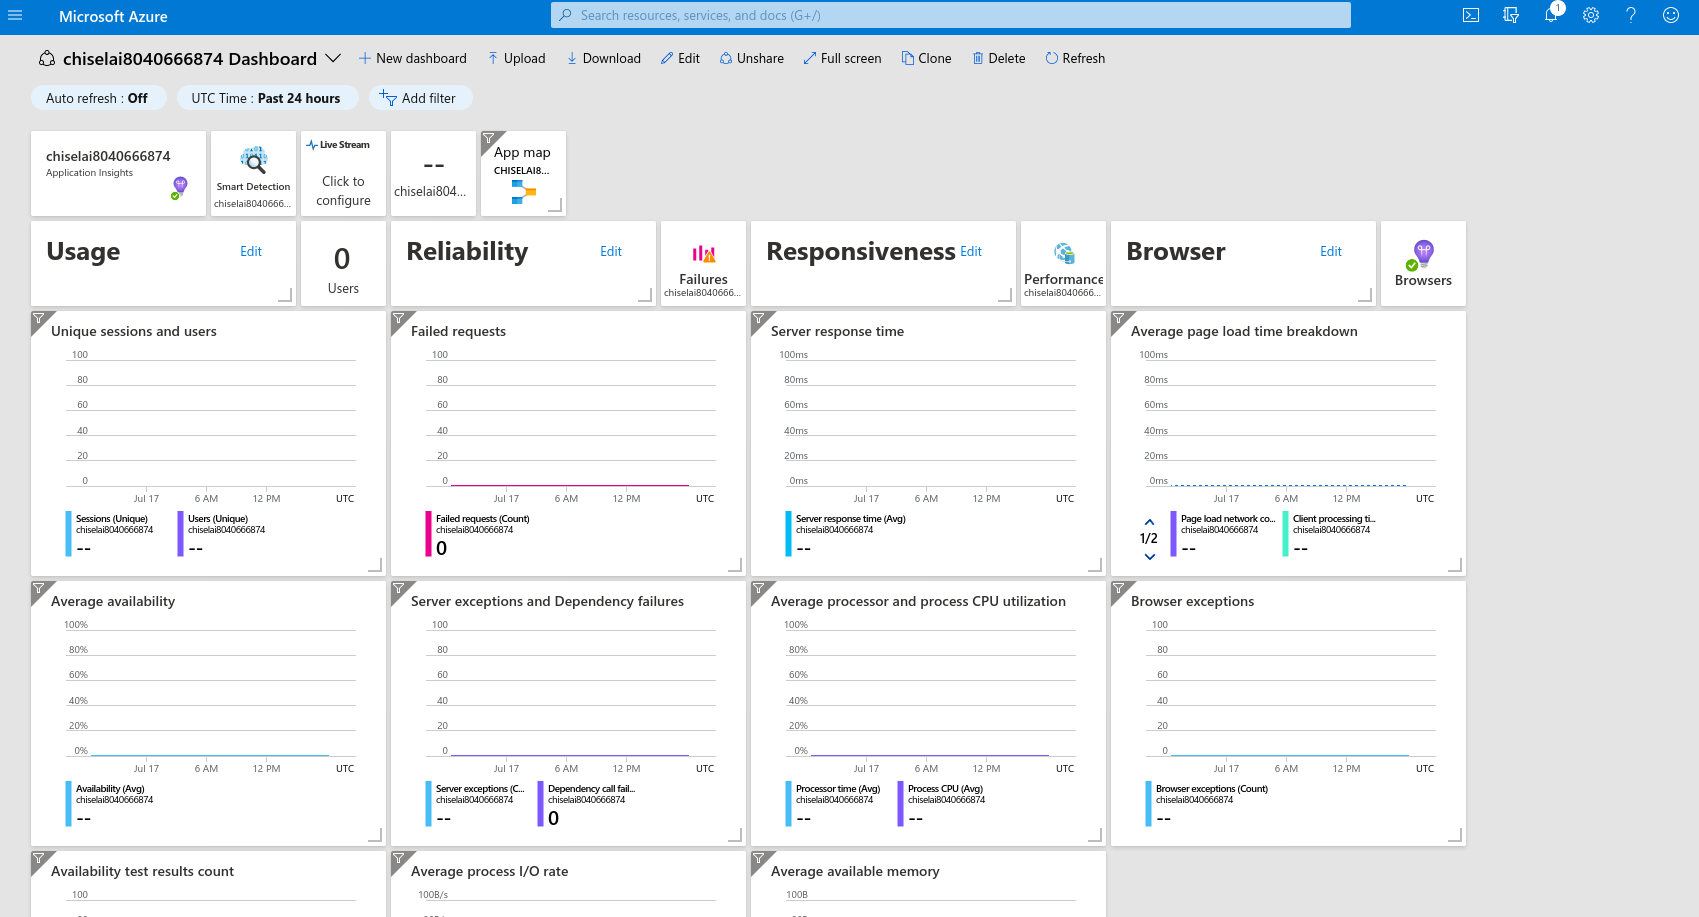
Task: Toggle the Auto refresh Off setting
Action: click(x=96, y=98)
